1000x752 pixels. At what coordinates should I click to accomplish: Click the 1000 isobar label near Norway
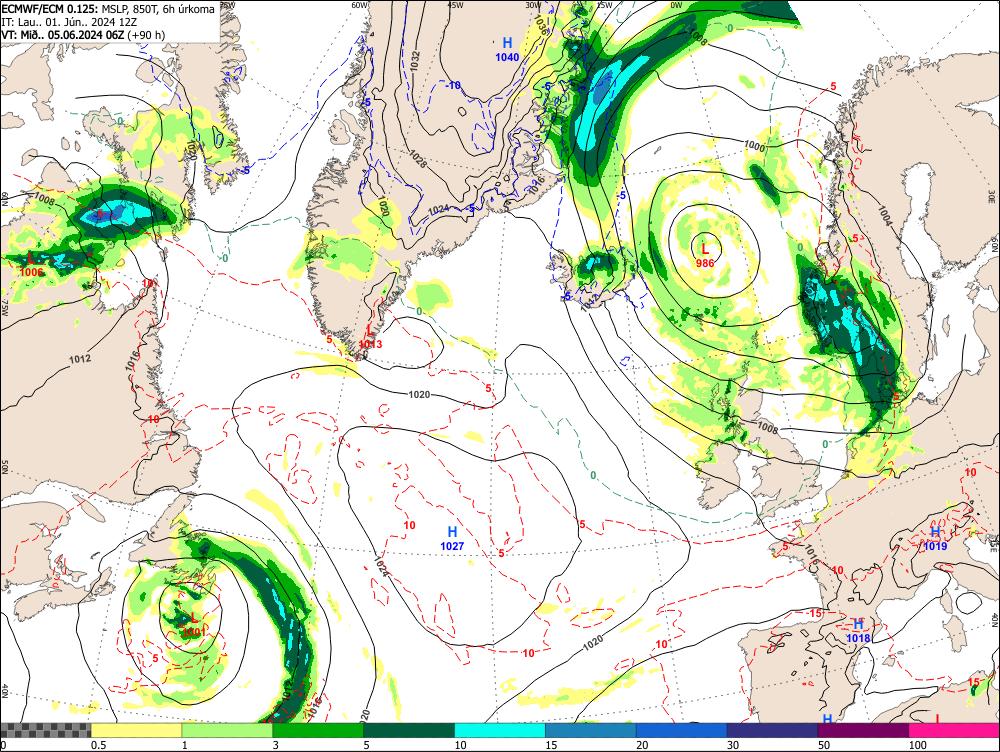[754, 146]
